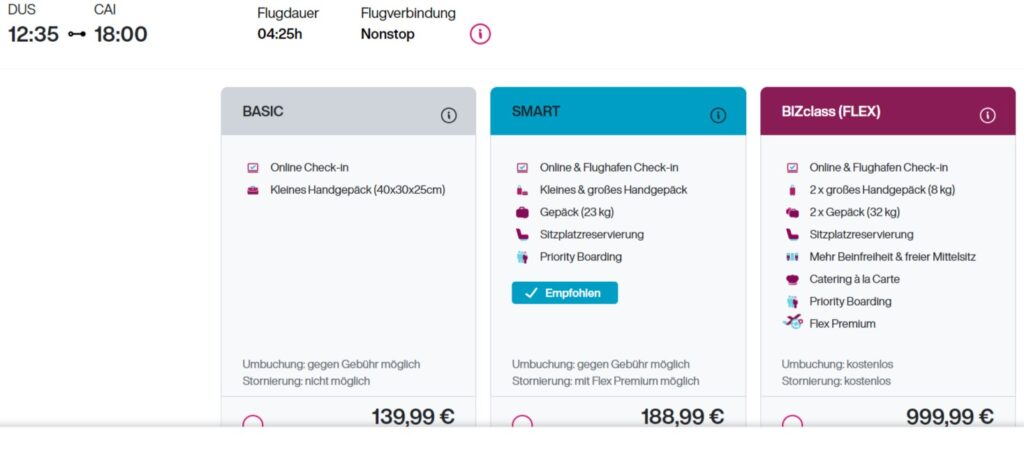
Task: Click the 999,99 € BIZclass price
Action: tap(949, 417)
